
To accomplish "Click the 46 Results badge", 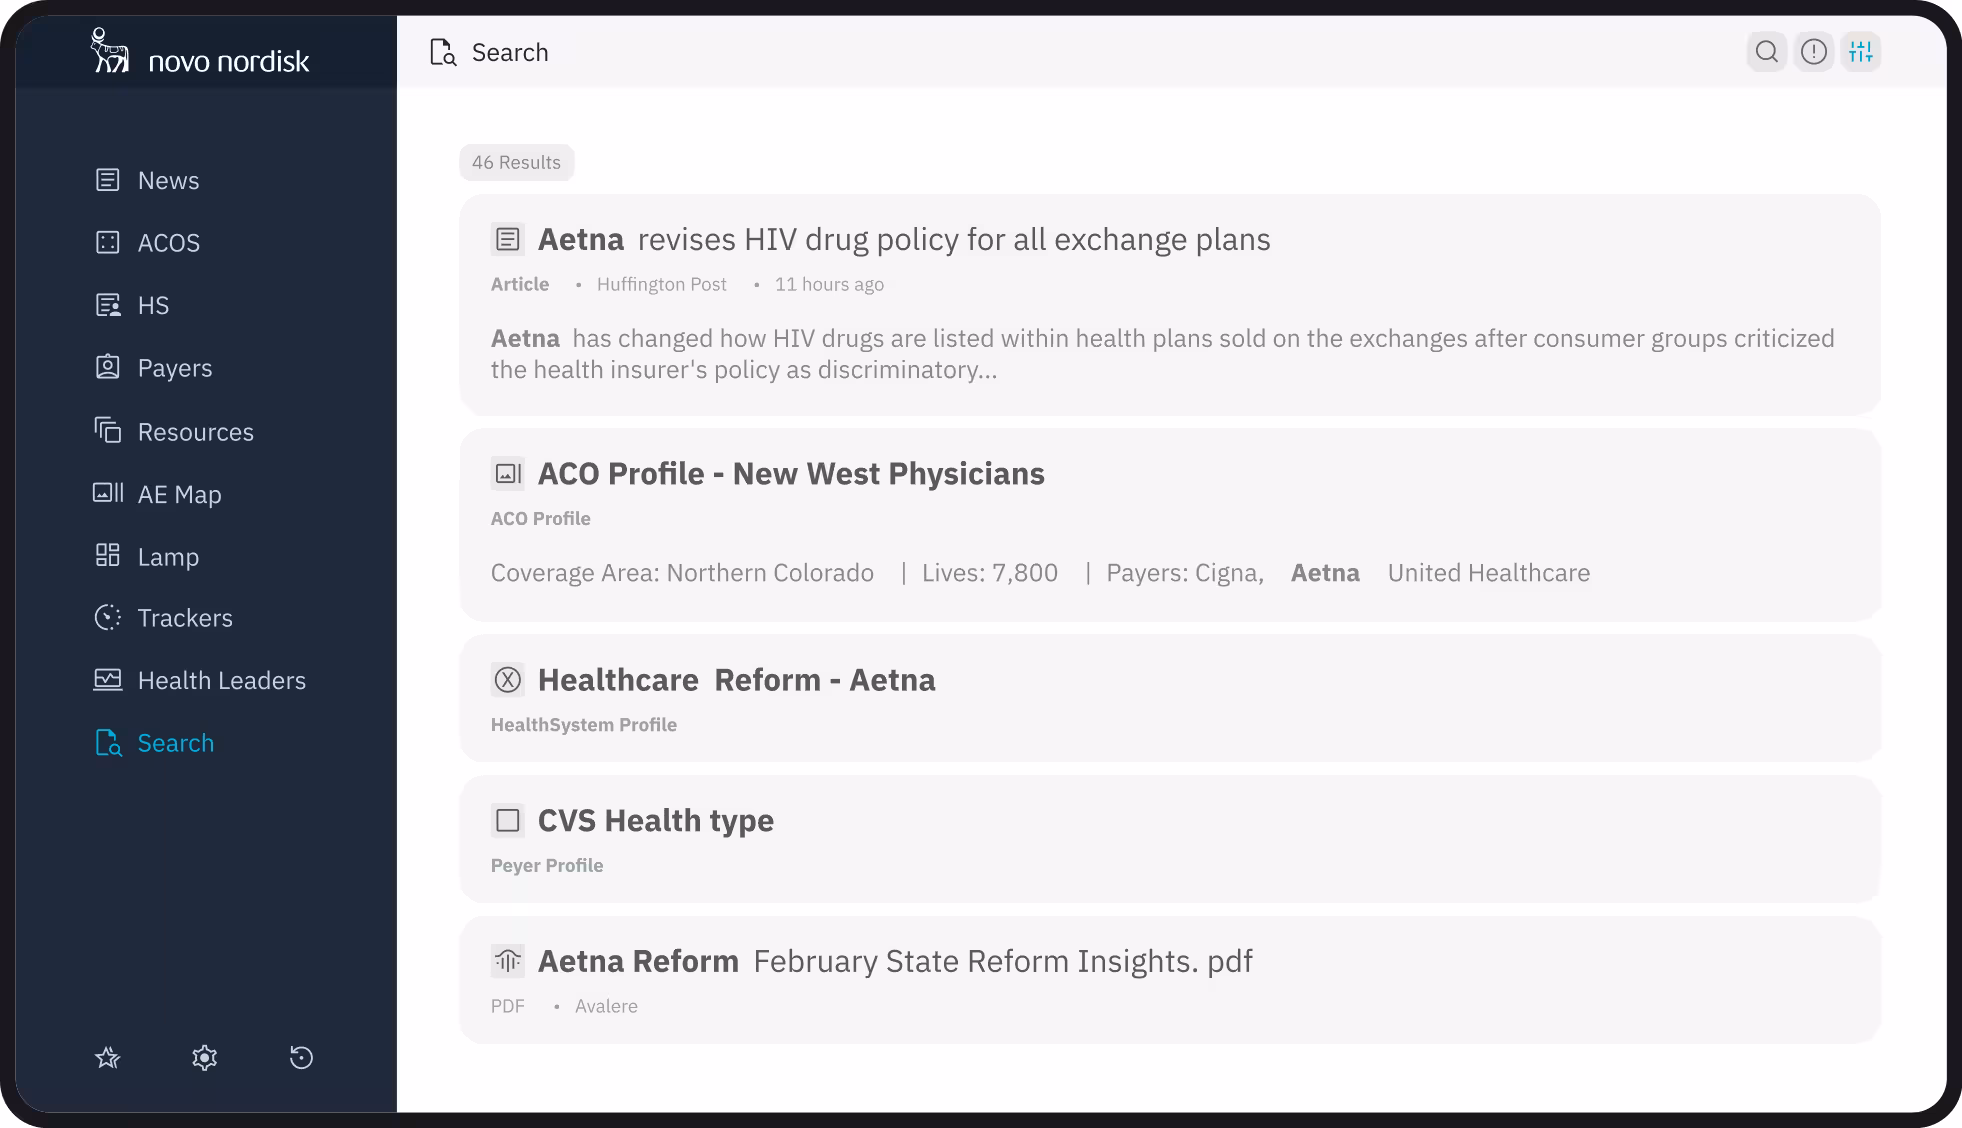I will 516,163.
